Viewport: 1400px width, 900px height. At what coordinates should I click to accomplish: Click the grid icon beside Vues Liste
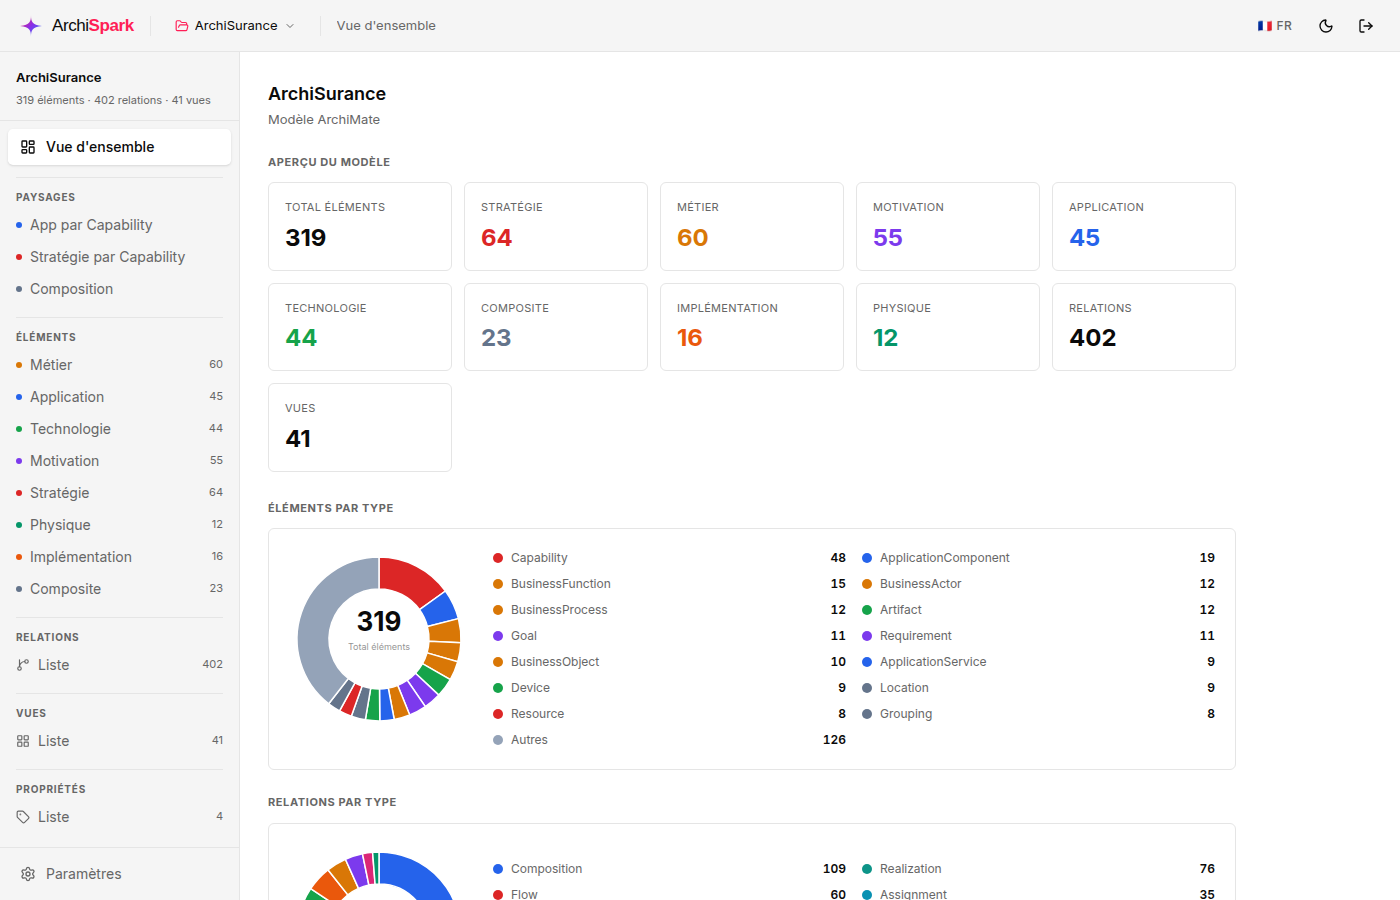(23, 741)
